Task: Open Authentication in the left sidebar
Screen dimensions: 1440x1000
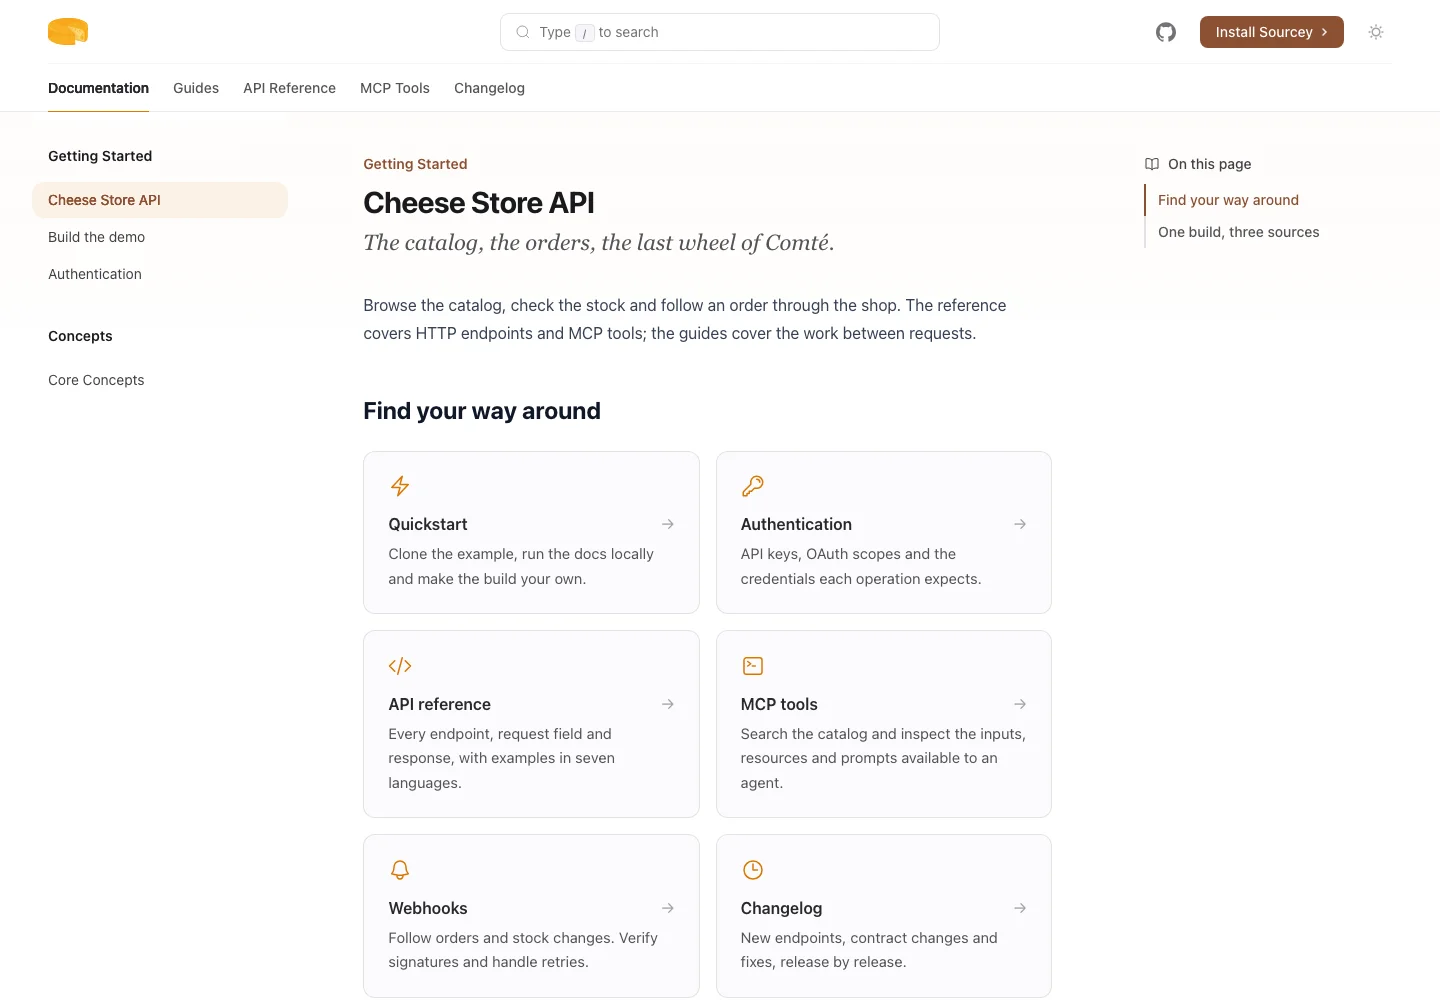Action: [95, 274]
